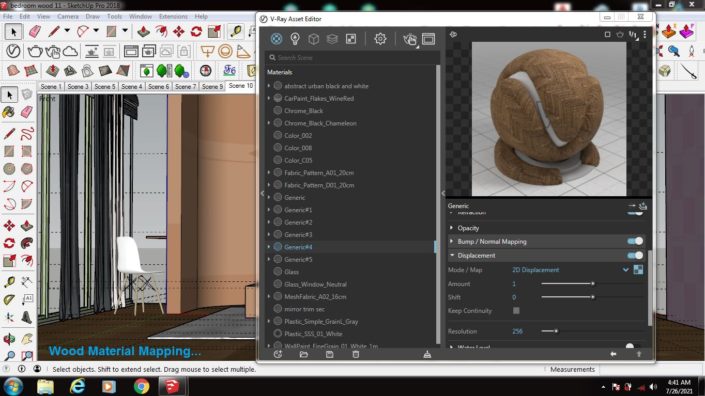Expand Generic#4 material tree arrow
The image size is (705, 396).
(x=269, y=247)
